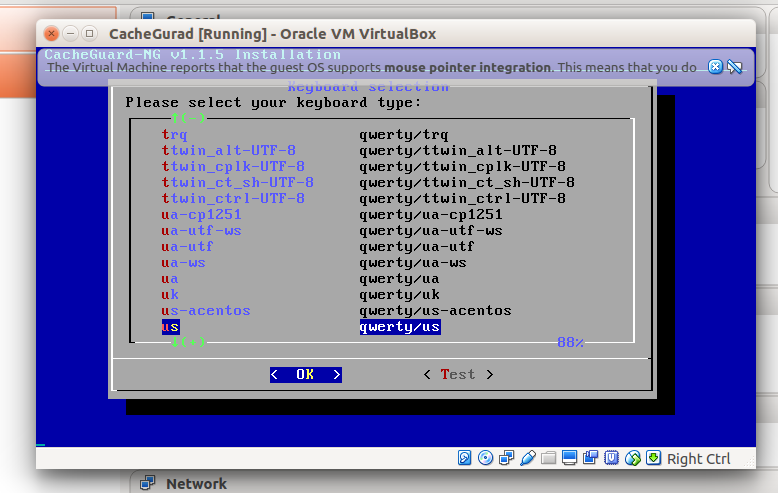Click the network adapters status icon
778x493 pixels.
(506, 458)
